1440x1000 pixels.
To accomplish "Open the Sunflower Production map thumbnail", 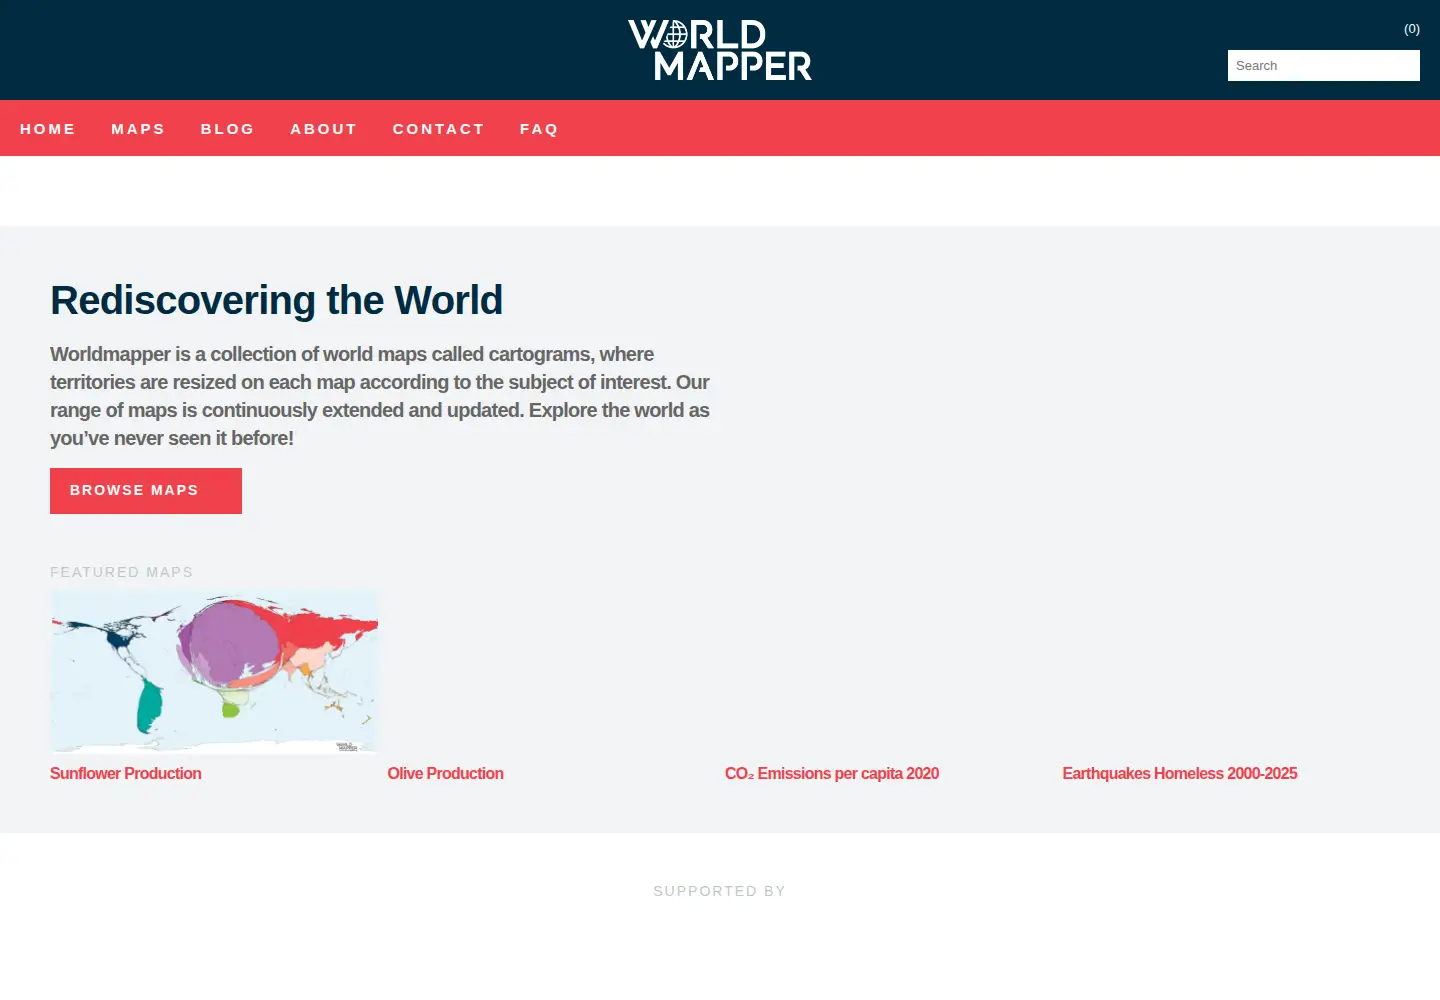I will tap(214, 671).
